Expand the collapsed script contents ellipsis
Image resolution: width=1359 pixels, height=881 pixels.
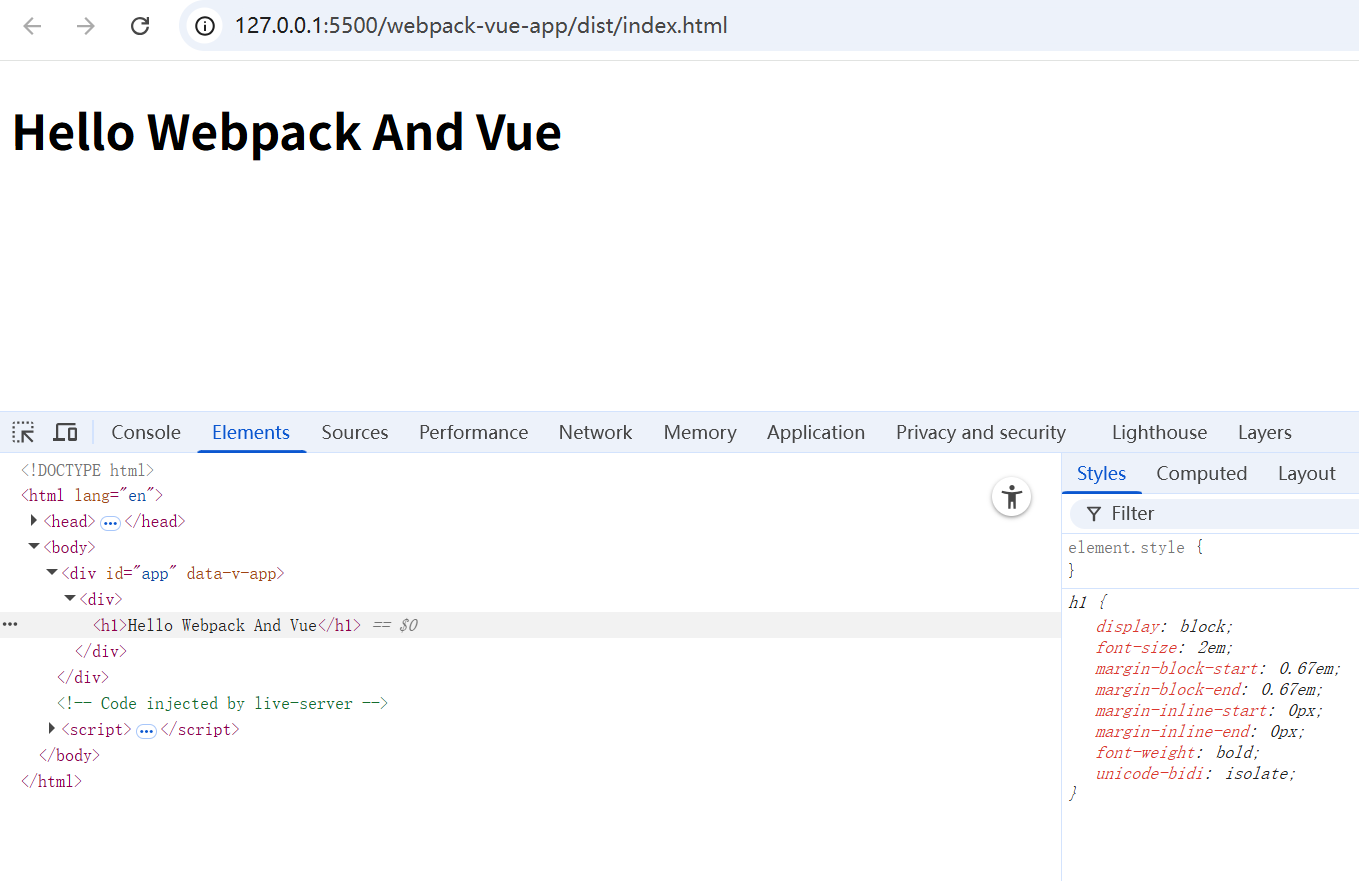146,730
